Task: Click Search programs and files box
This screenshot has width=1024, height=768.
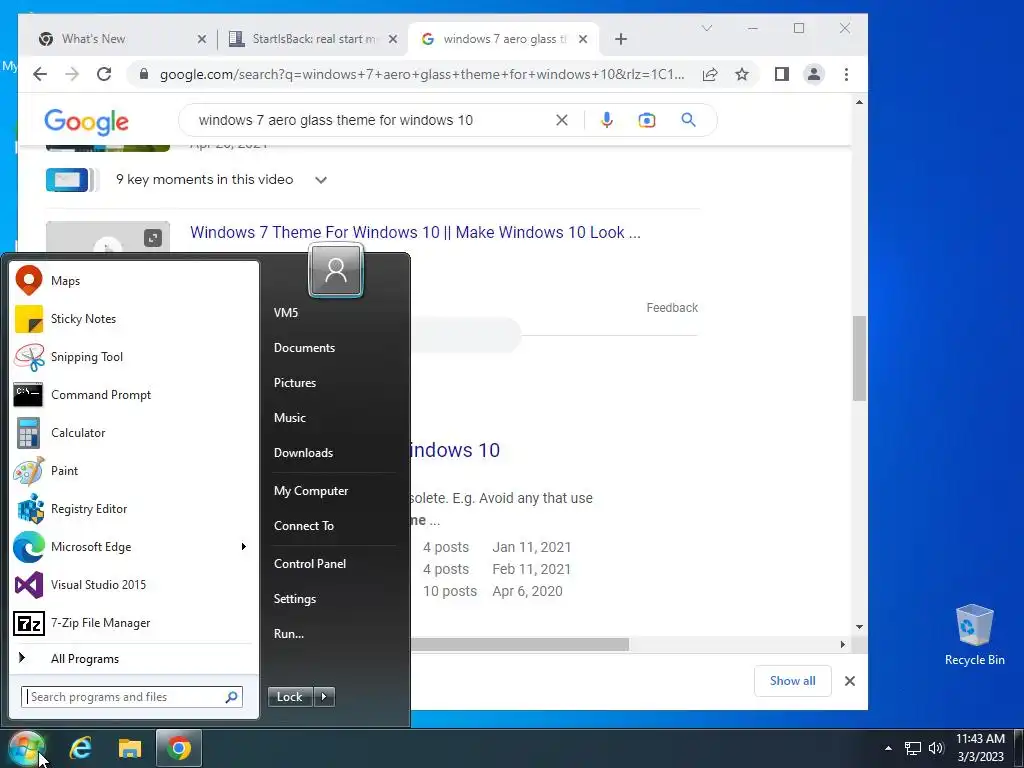Action: click(132, 697)
